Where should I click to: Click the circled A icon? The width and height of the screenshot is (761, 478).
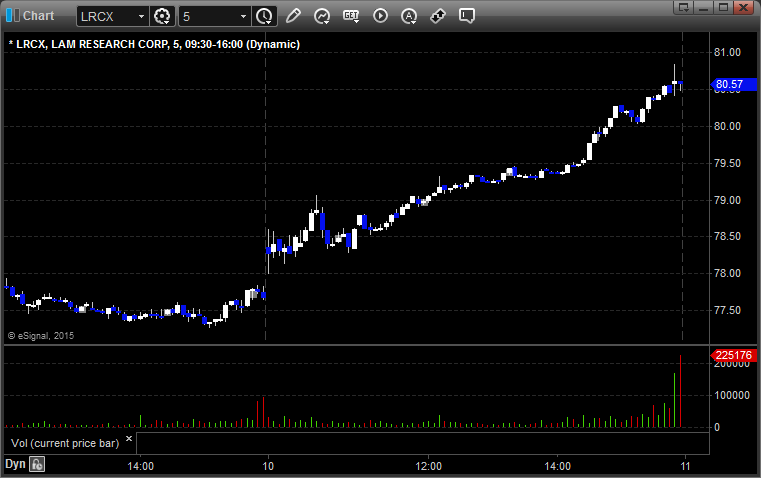point(409,16)
